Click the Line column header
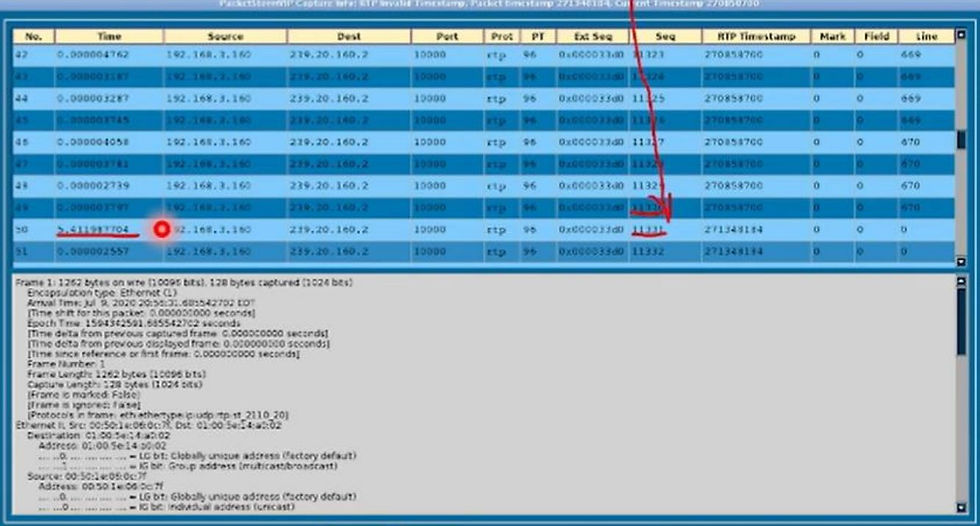980x526 pixels. click(926, 36)
